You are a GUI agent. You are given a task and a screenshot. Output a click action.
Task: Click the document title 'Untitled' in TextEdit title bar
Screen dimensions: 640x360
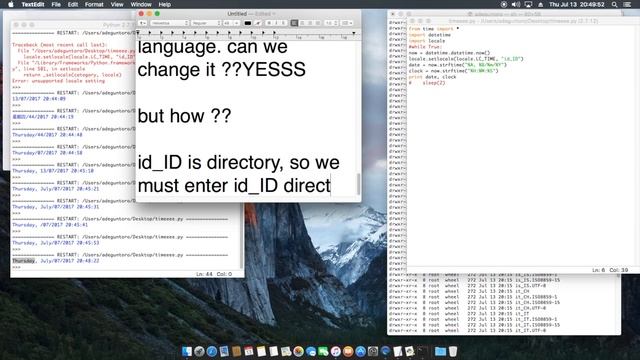point(237,13)
